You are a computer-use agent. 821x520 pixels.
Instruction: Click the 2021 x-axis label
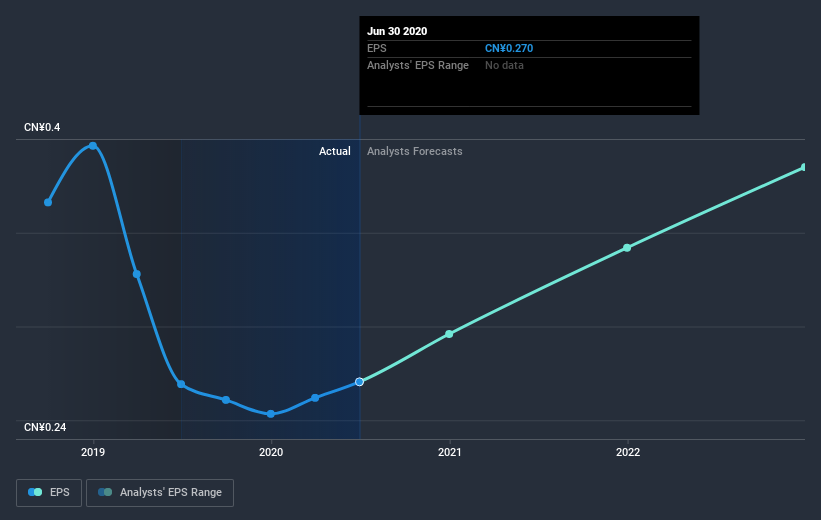click(450, 452)
